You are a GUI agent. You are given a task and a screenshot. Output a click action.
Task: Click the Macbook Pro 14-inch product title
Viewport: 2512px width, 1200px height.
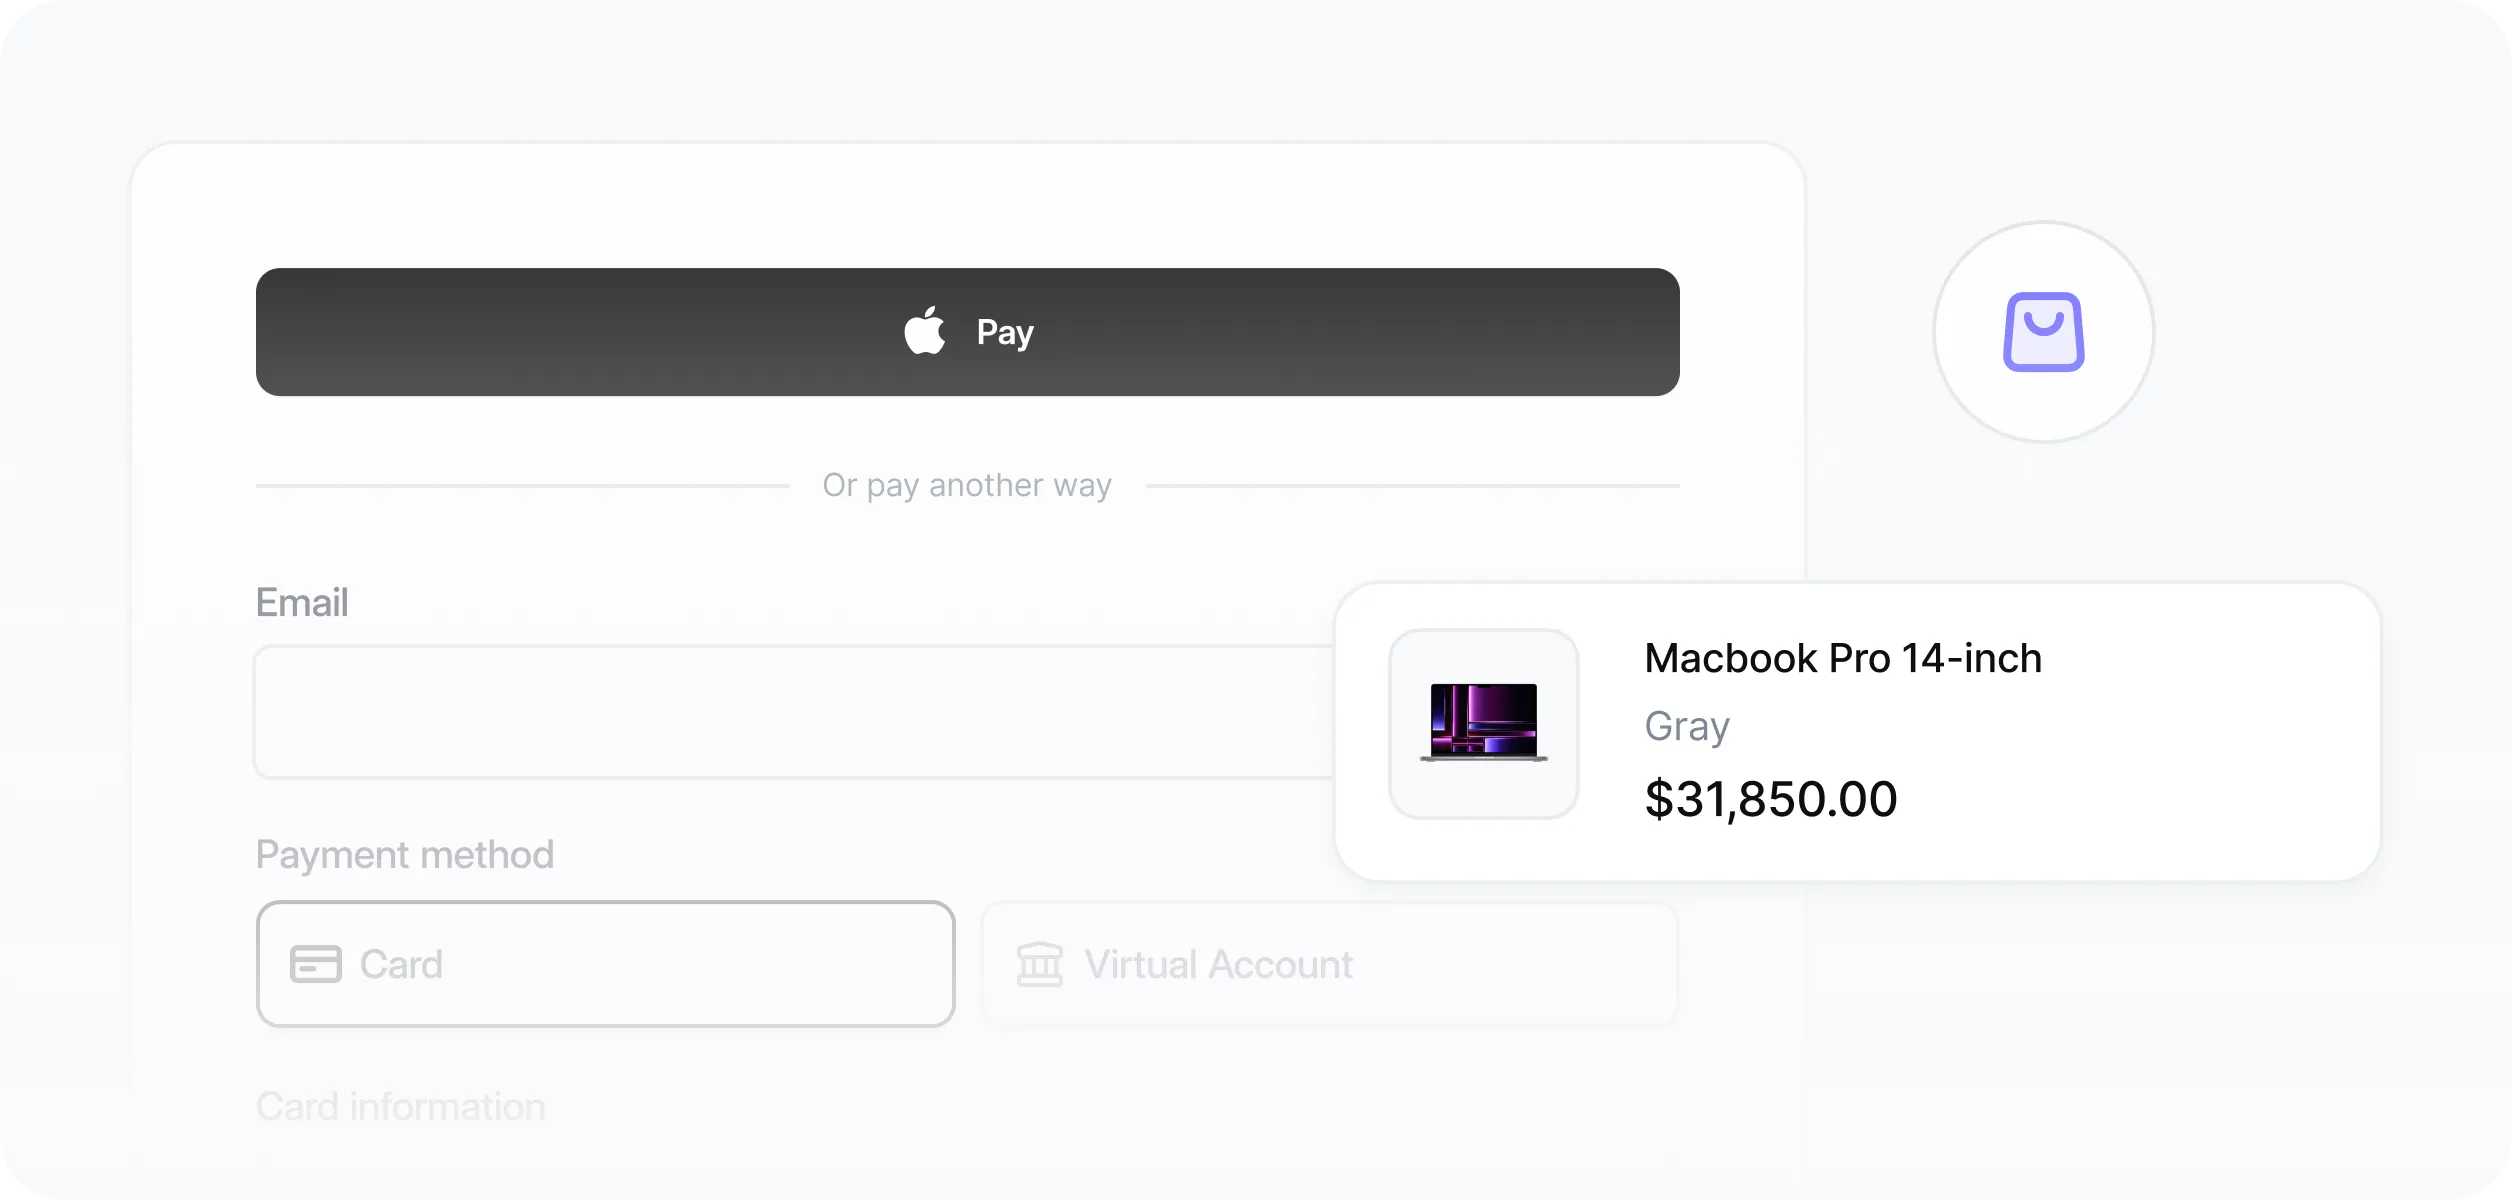point(1845,657)
